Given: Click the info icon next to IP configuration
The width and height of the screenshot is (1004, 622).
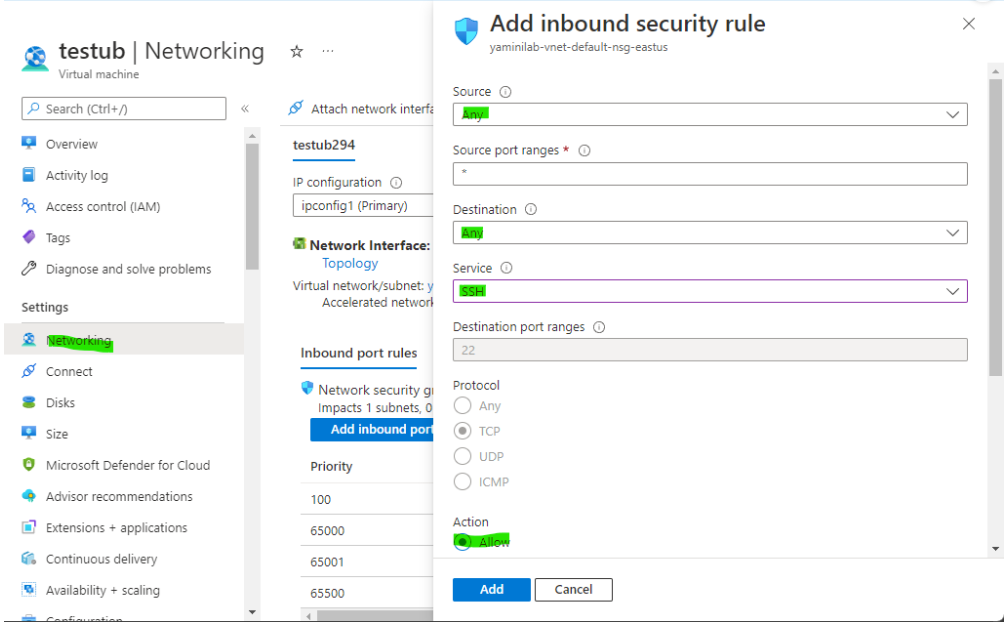Looking at the screenshot, I should 396,183.
